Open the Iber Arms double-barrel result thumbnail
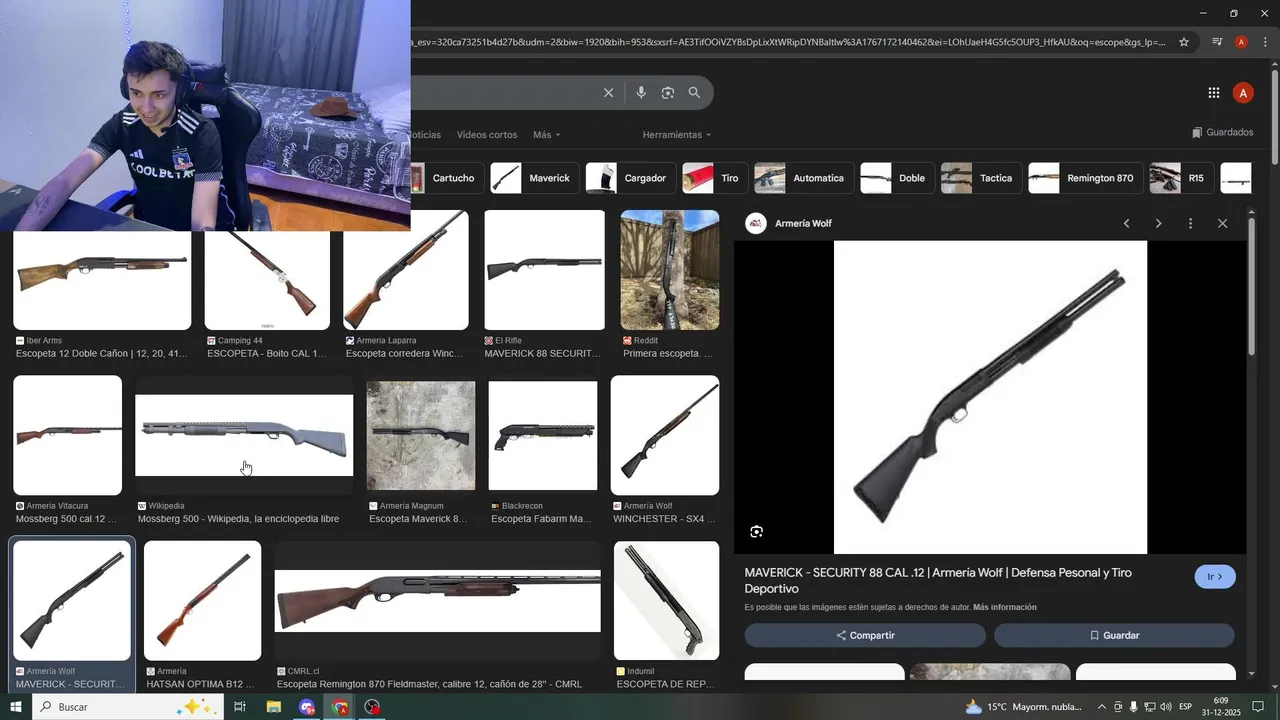The height and width of the screenshot is (720, 1280). [102, 280]
